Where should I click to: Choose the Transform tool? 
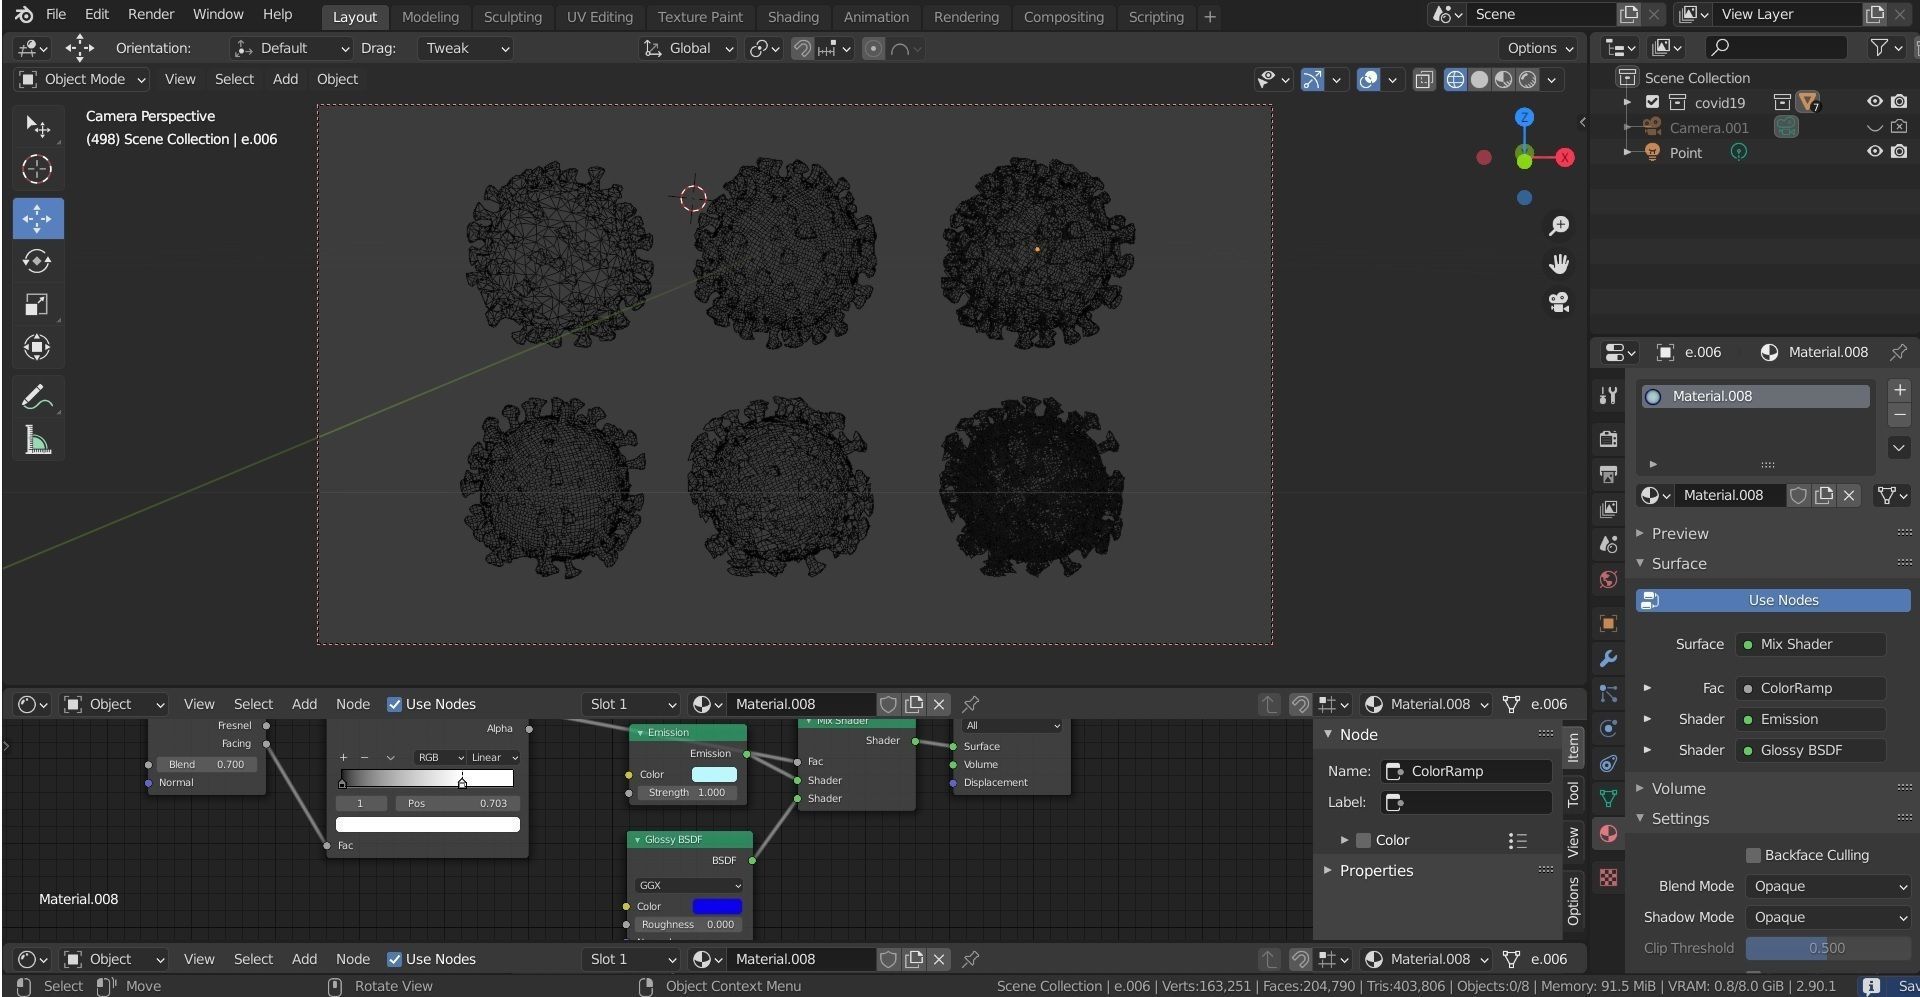[x=37, y=347]
